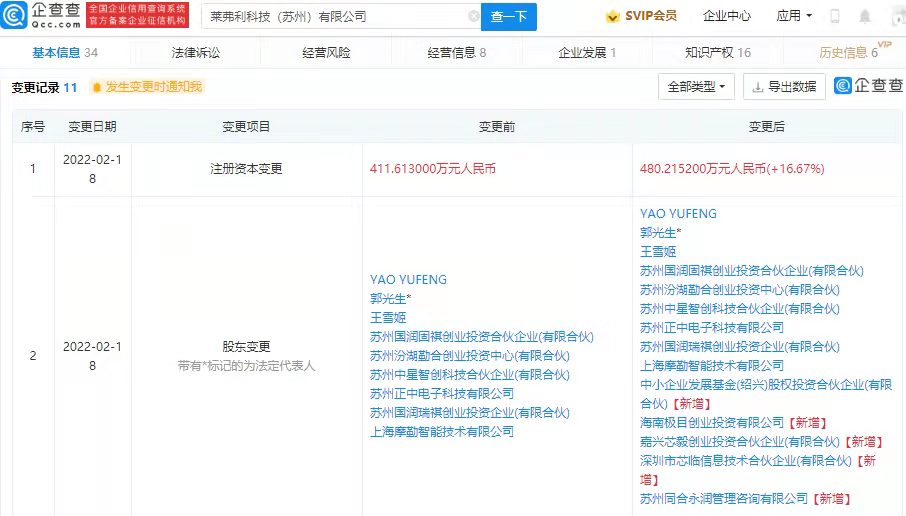Open 深圳市芯临信息技术合伙企业 link
This screenshot has height=516, width=906.
[x=745, y=461]
